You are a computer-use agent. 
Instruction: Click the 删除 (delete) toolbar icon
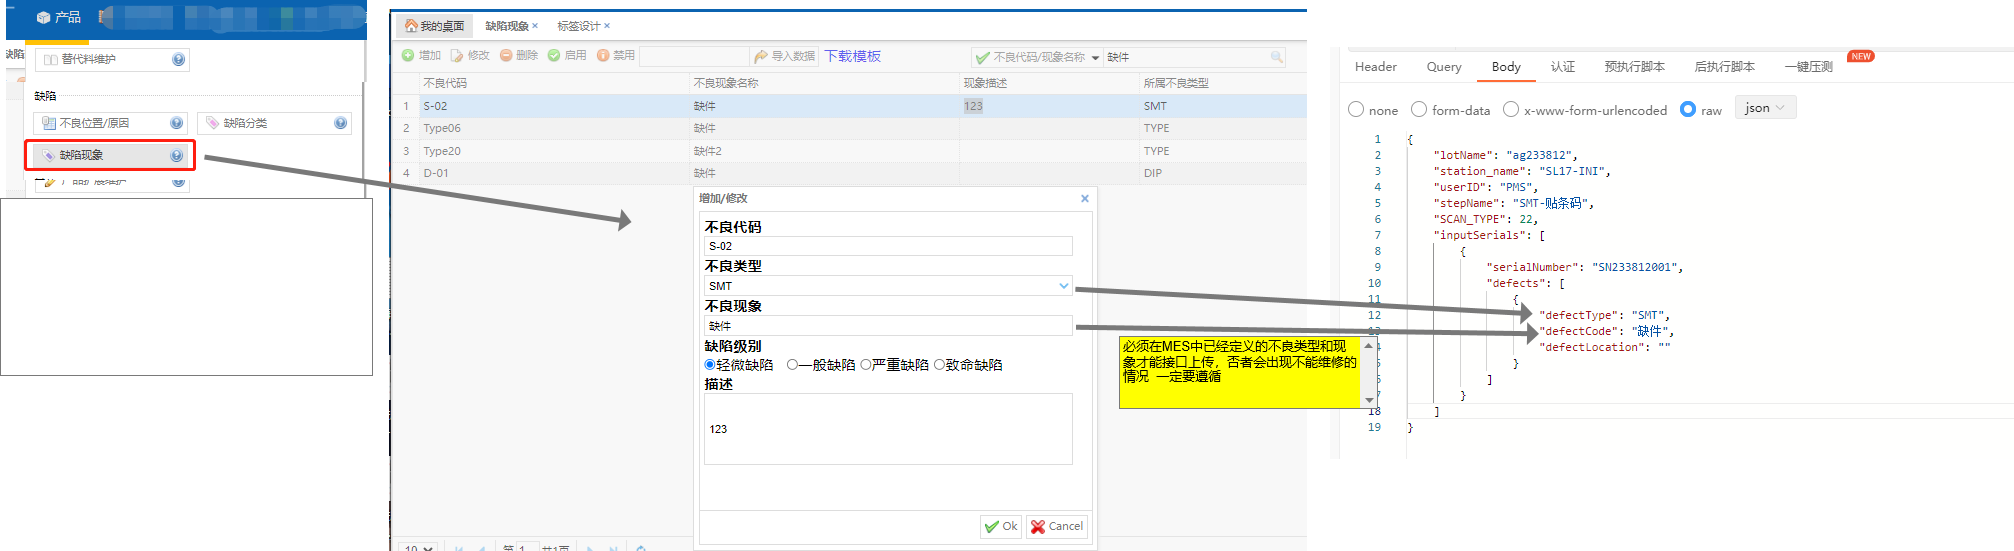point(506,56)
